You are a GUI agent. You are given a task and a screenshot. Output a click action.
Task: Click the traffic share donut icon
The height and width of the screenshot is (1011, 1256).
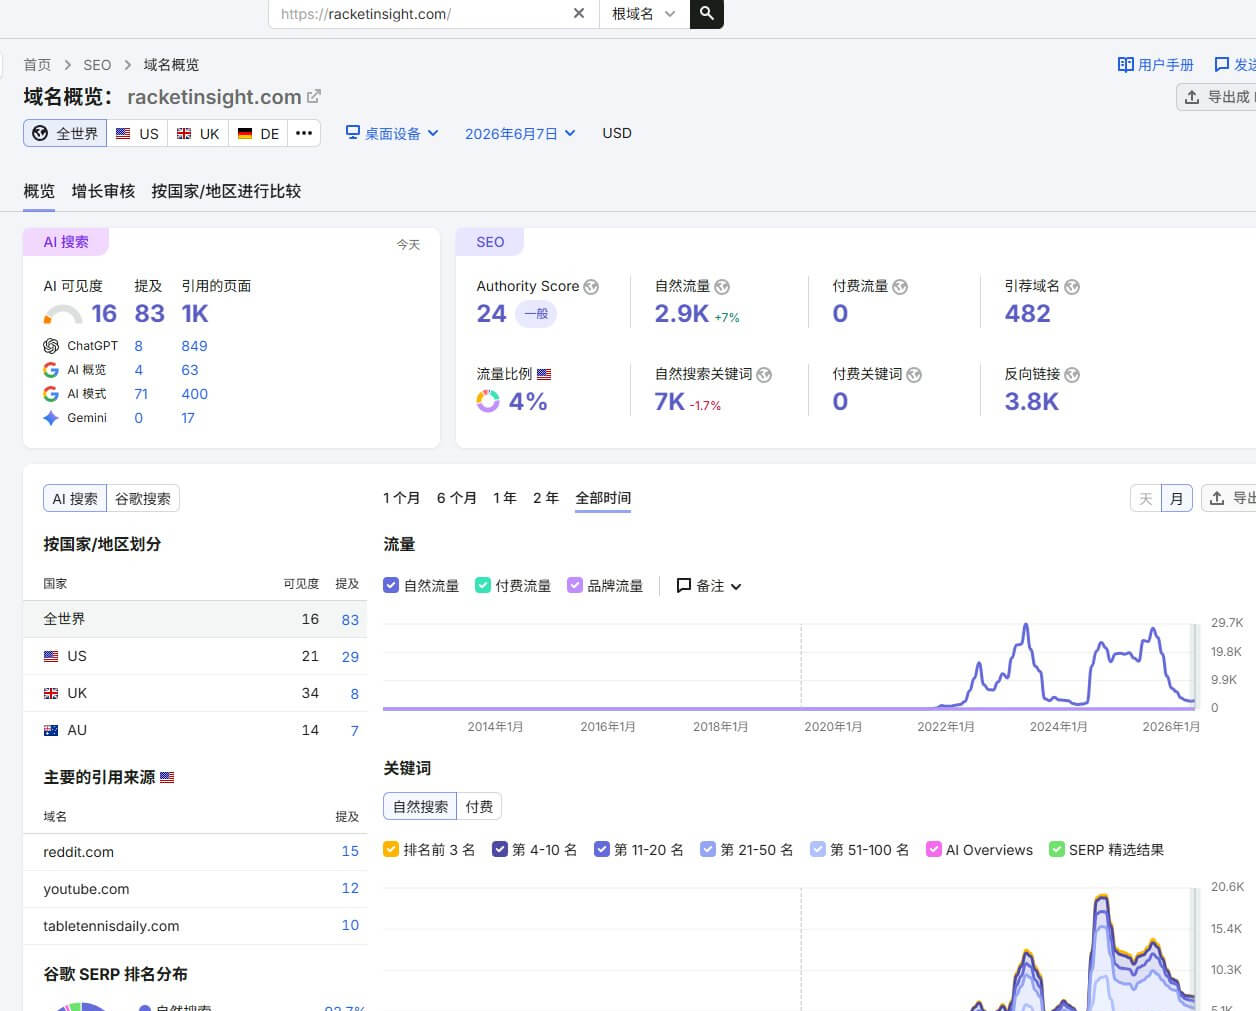pyautogui.click(x=488, y=401)
